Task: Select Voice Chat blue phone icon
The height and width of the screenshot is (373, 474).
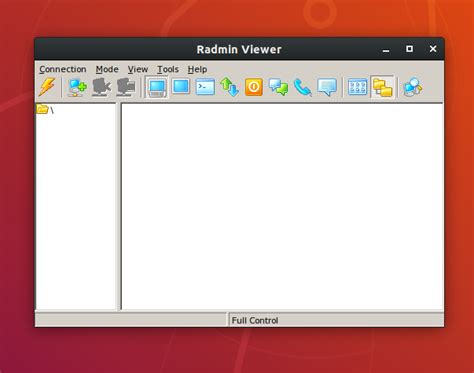Action: (303, 87)
